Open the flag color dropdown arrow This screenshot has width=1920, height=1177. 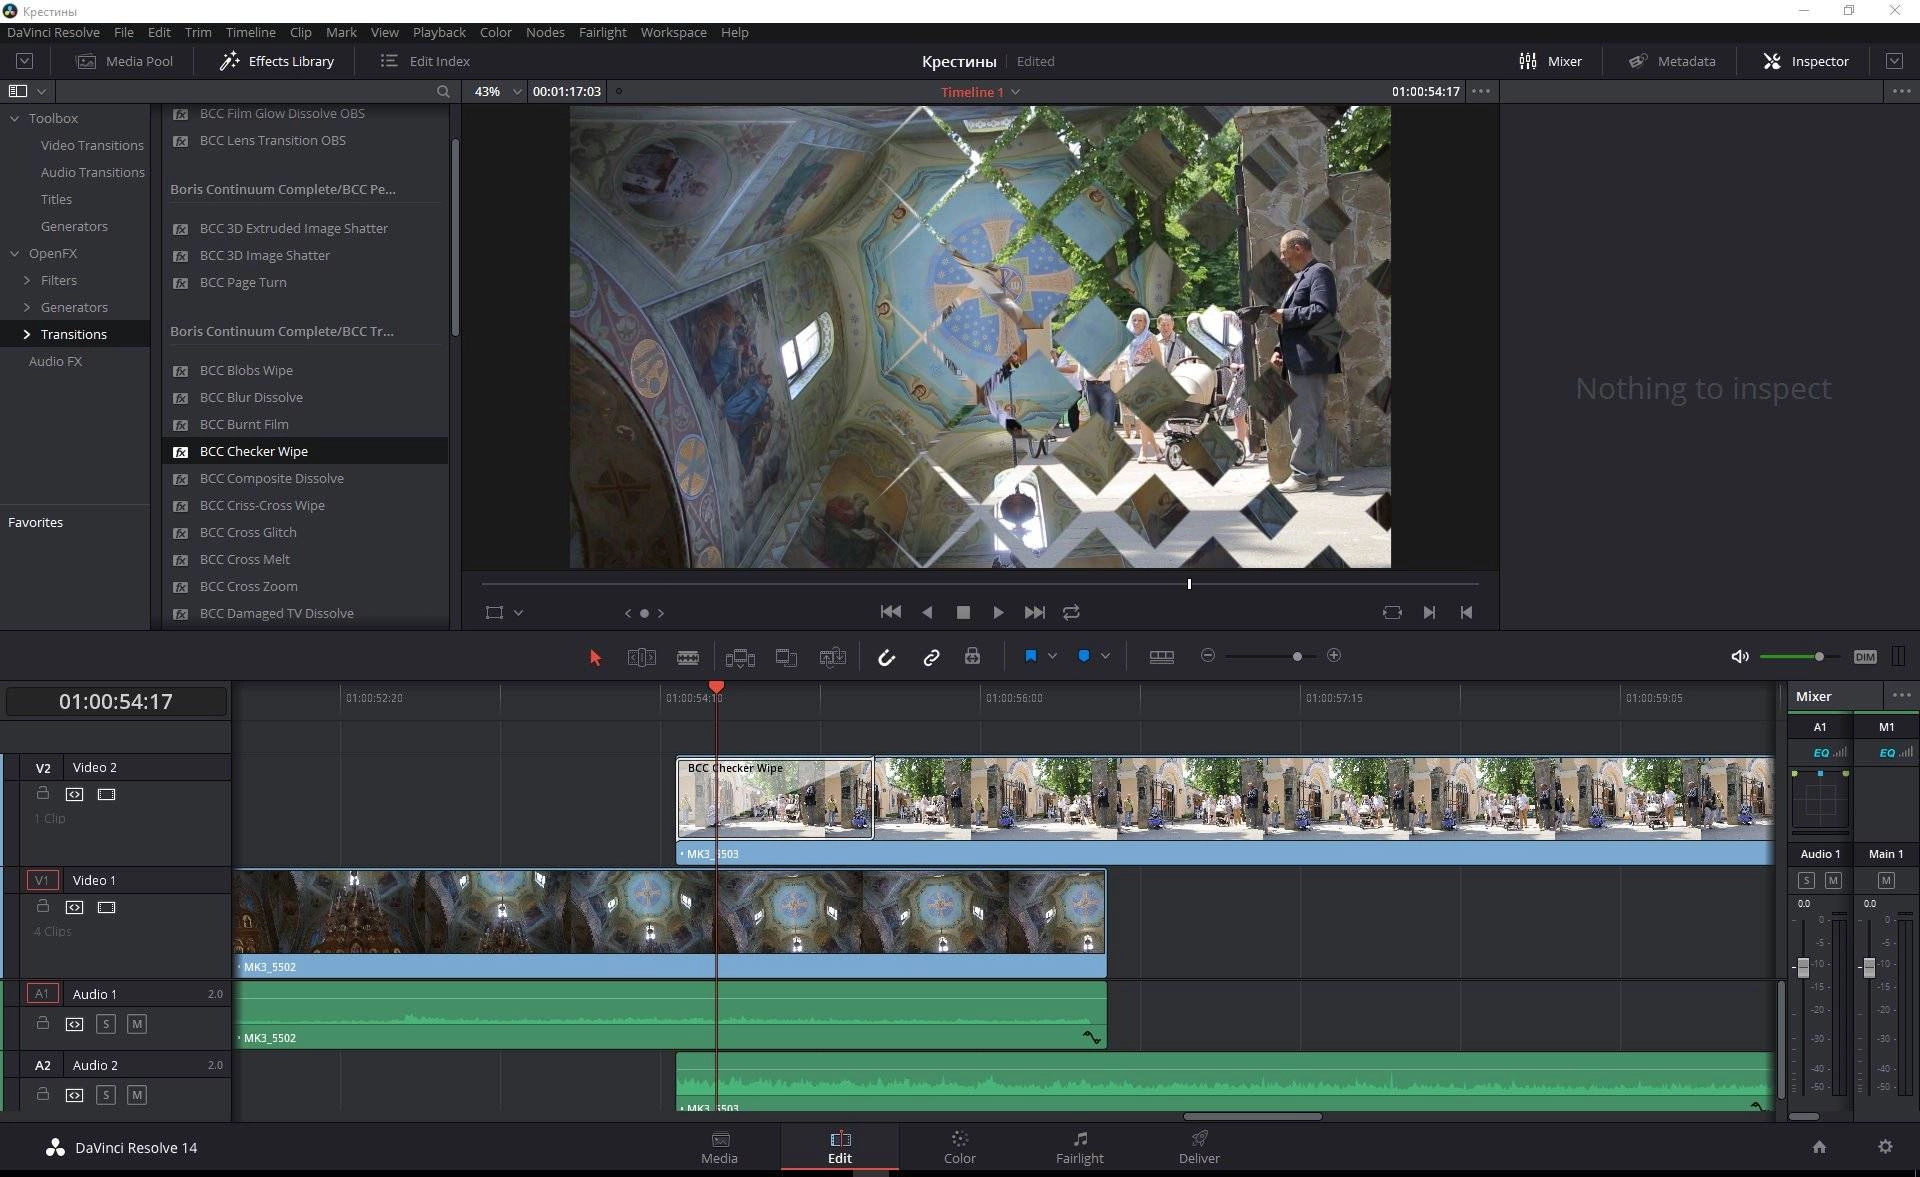click(1052, 656)
